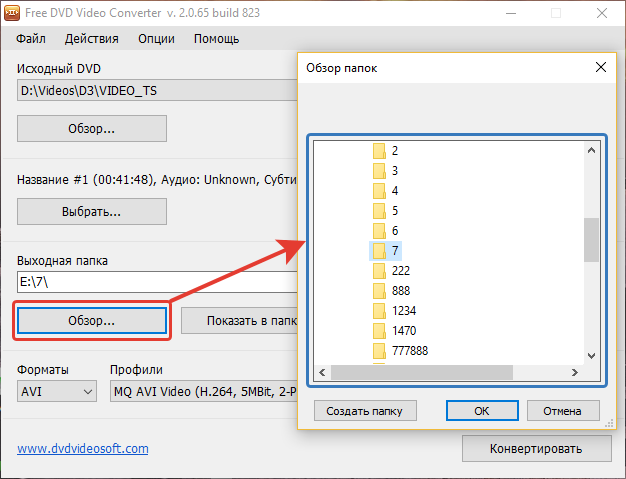Image resolution: width=626 pixels, height=479 pixels.
Task: Click the Конвертировать button
Action: click(x=537, y=449)
